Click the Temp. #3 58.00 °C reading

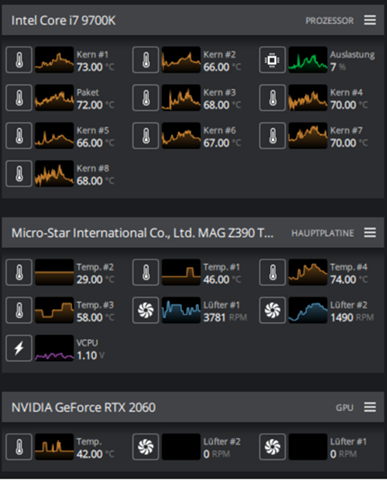click(95, 317)
